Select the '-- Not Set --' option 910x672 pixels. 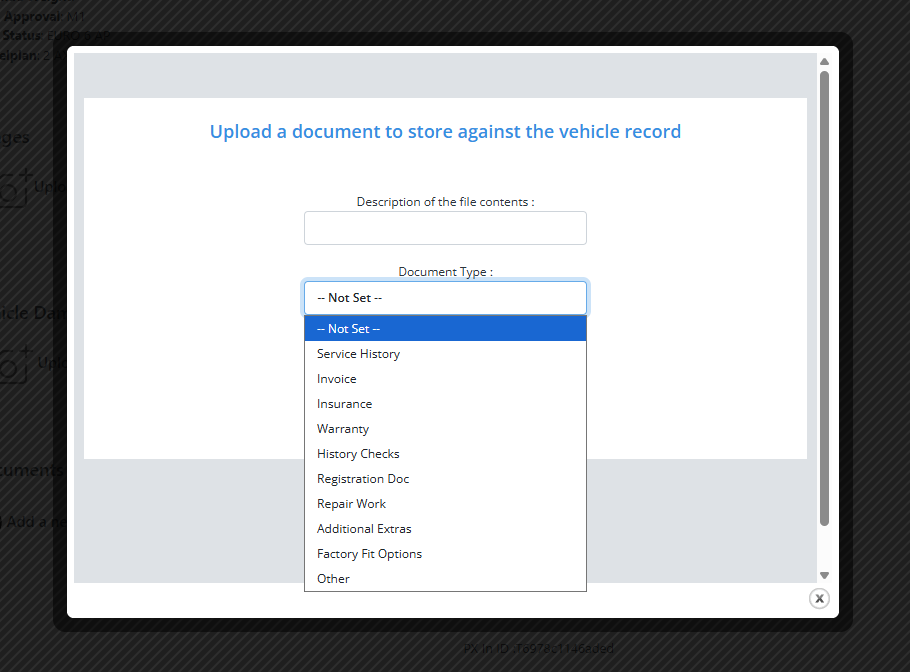point(445,329)
